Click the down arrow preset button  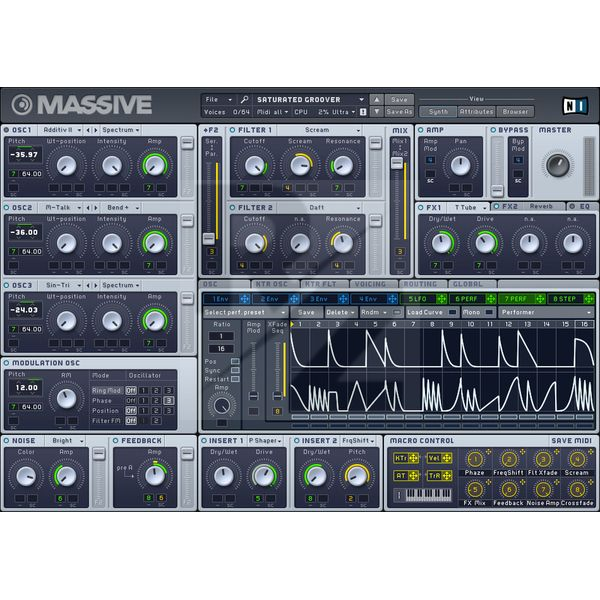tap(377, 112)
